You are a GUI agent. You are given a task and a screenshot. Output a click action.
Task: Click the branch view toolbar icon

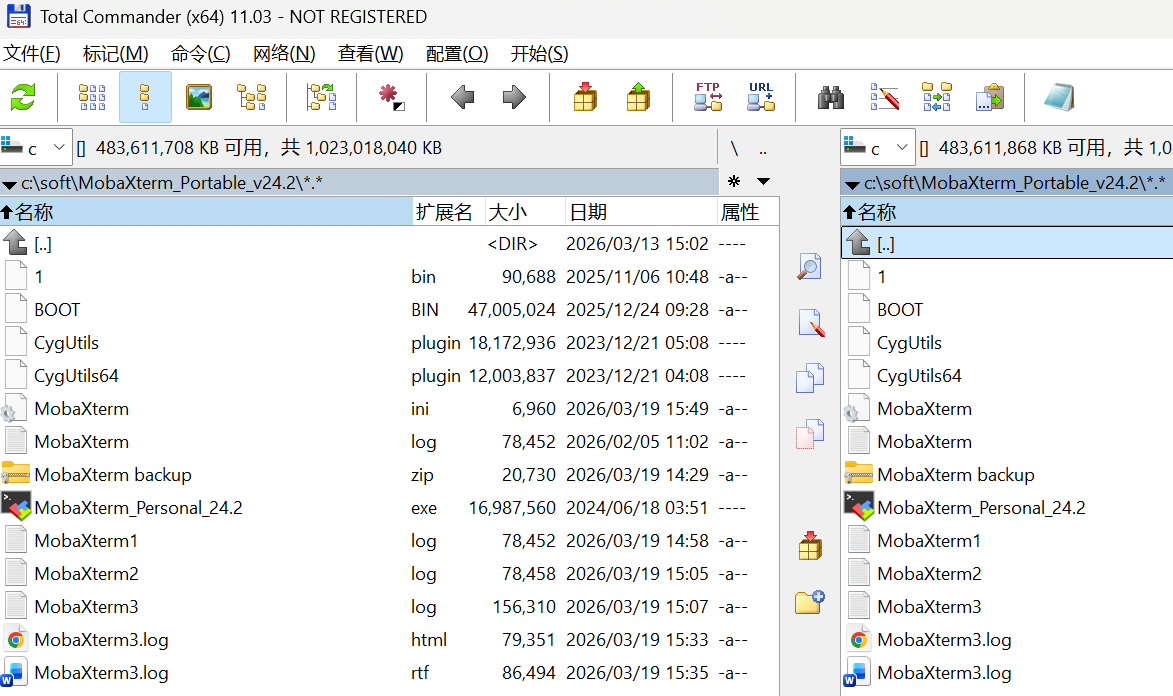click(x=322, y=97)
